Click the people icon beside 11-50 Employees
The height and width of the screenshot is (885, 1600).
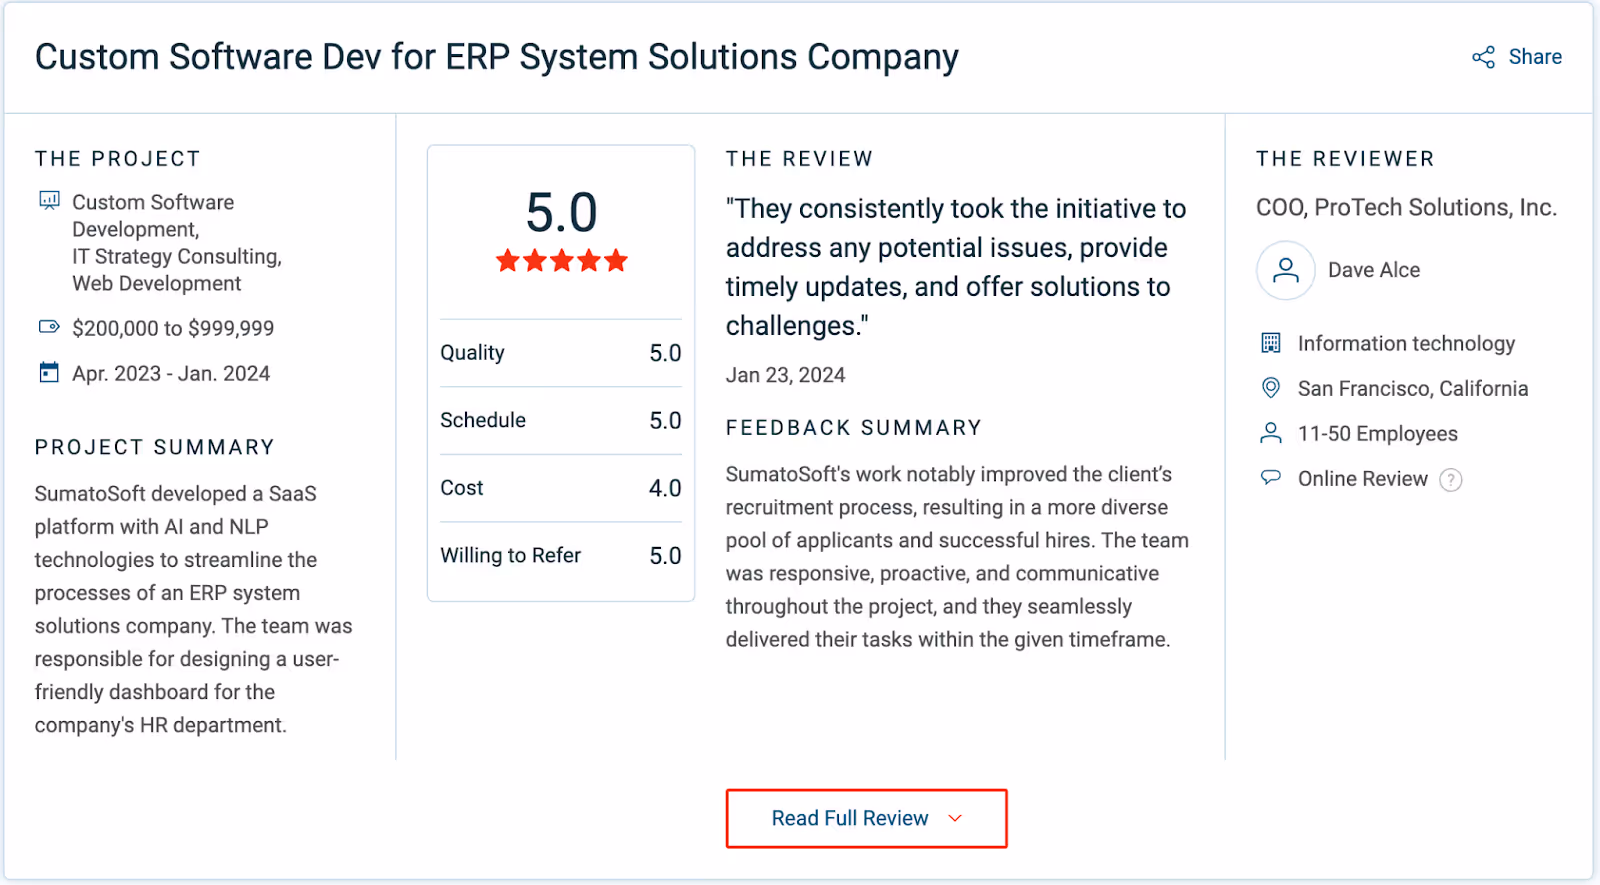coord(1270,433)
